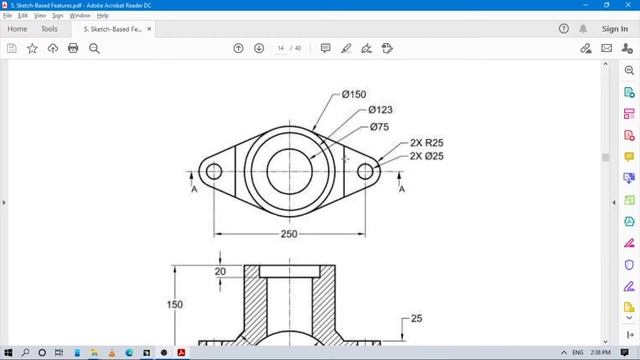Image resolution: width=640 pixels, height=360 pixels.
Task: Click the Save file icon
Action: [x=12, y=48]
